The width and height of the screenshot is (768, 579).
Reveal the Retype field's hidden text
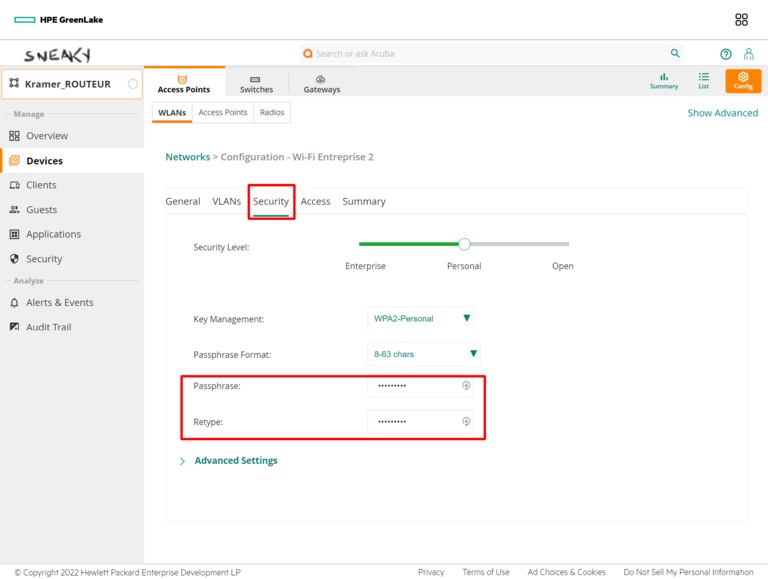[x=466, y=422]
